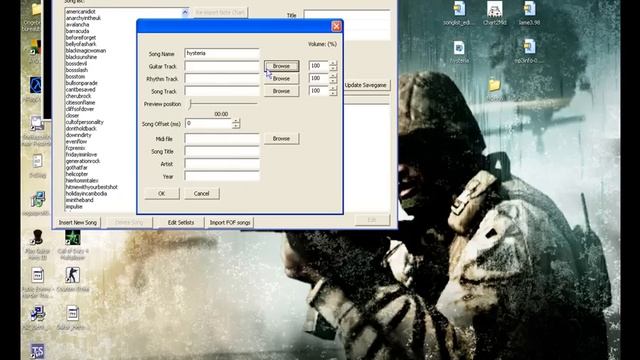Click into the Year field
This screenshot has height=360, width=640.
222,176
